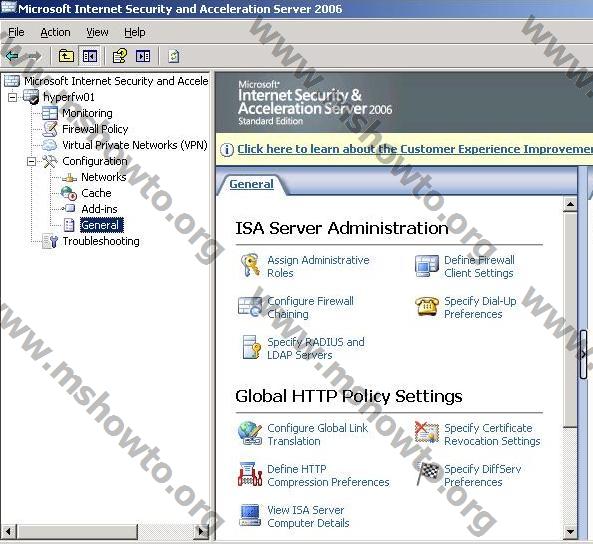Click the RADIUS and LDAP Servers icon
Screen dimensions: 593x544
251,347
